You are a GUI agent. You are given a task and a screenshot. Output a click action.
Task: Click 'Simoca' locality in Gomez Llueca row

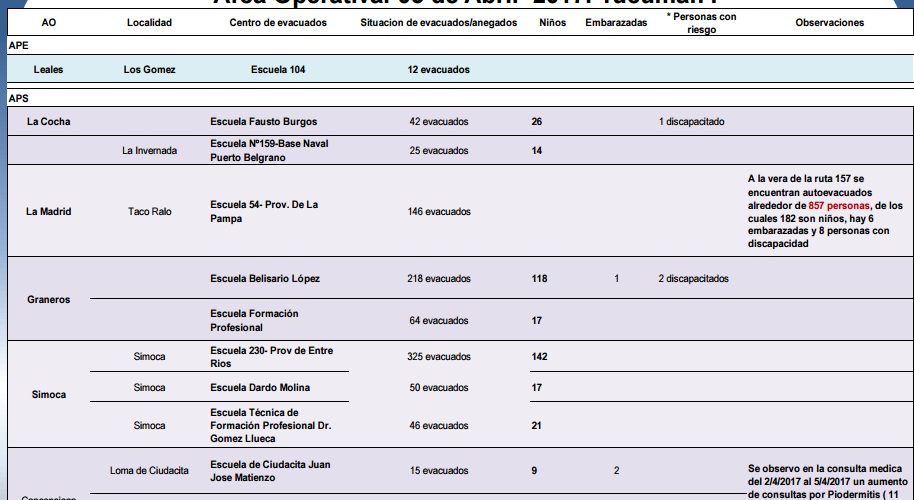pos(149,425)
